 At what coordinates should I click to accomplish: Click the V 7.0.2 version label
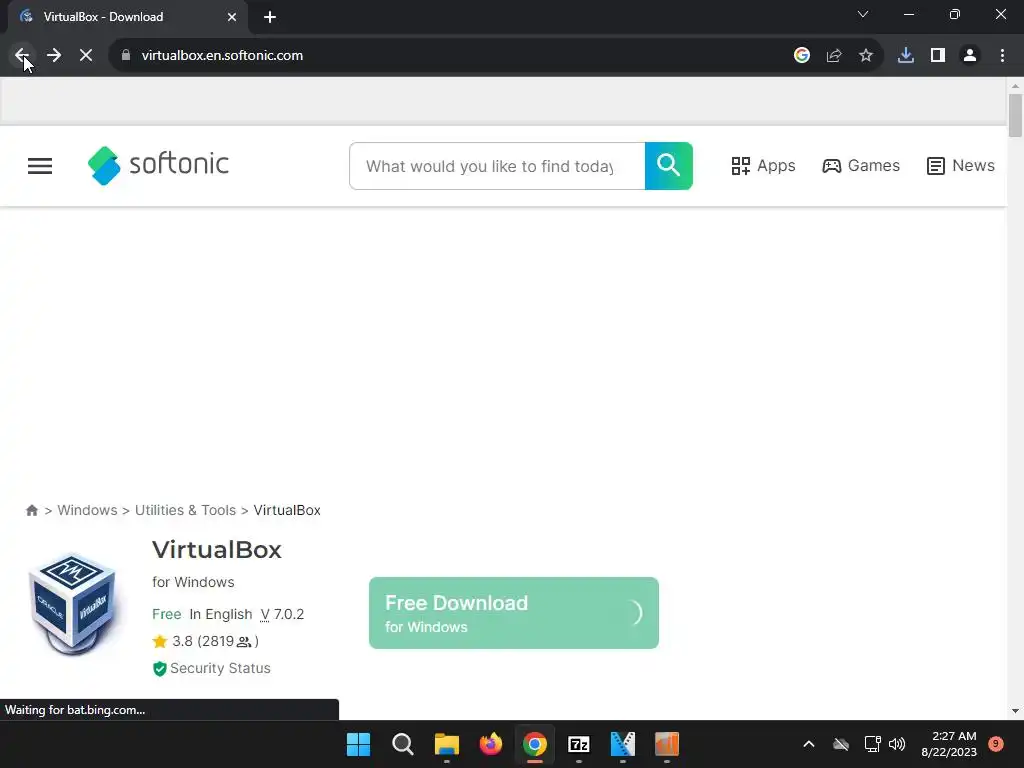[x=282, y=614]
